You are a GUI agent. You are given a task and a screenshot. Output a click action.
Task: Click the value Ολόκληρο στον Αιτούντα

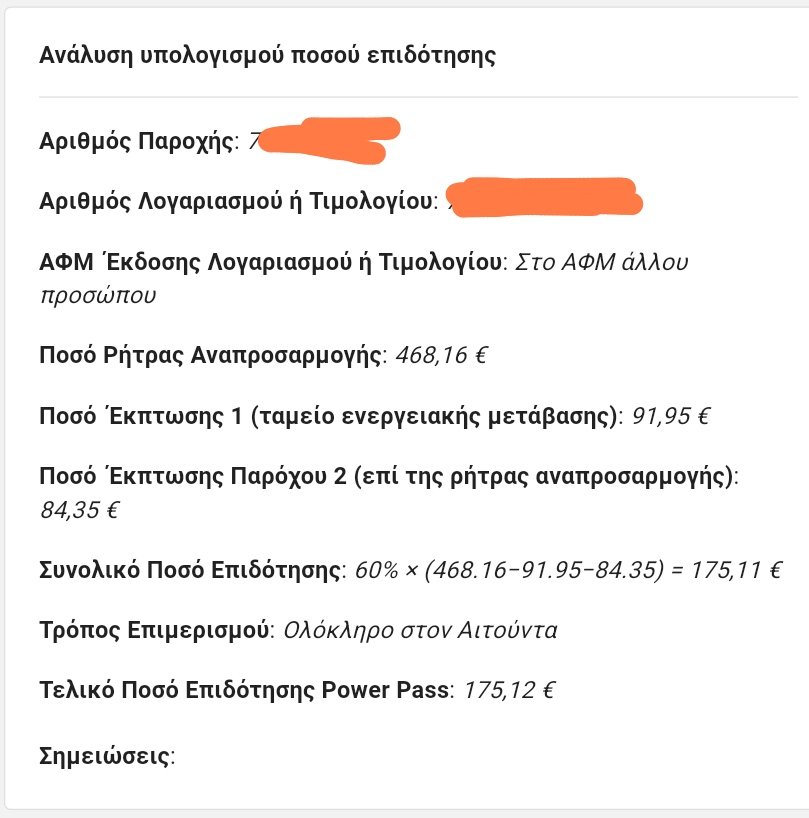pyautogui.click(x=420, y=630)
